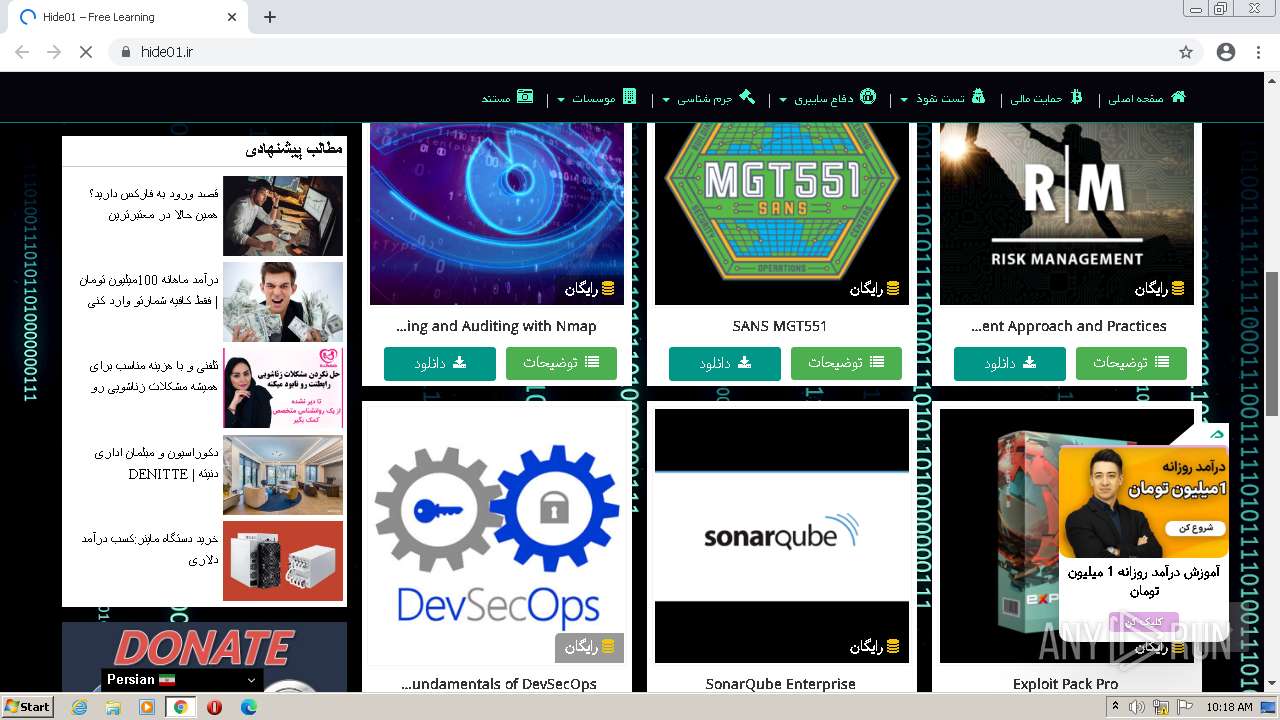This screenshot has height=720, width=1280.
Task: View description of Nmap auditing course
Action: click(561, 363)
